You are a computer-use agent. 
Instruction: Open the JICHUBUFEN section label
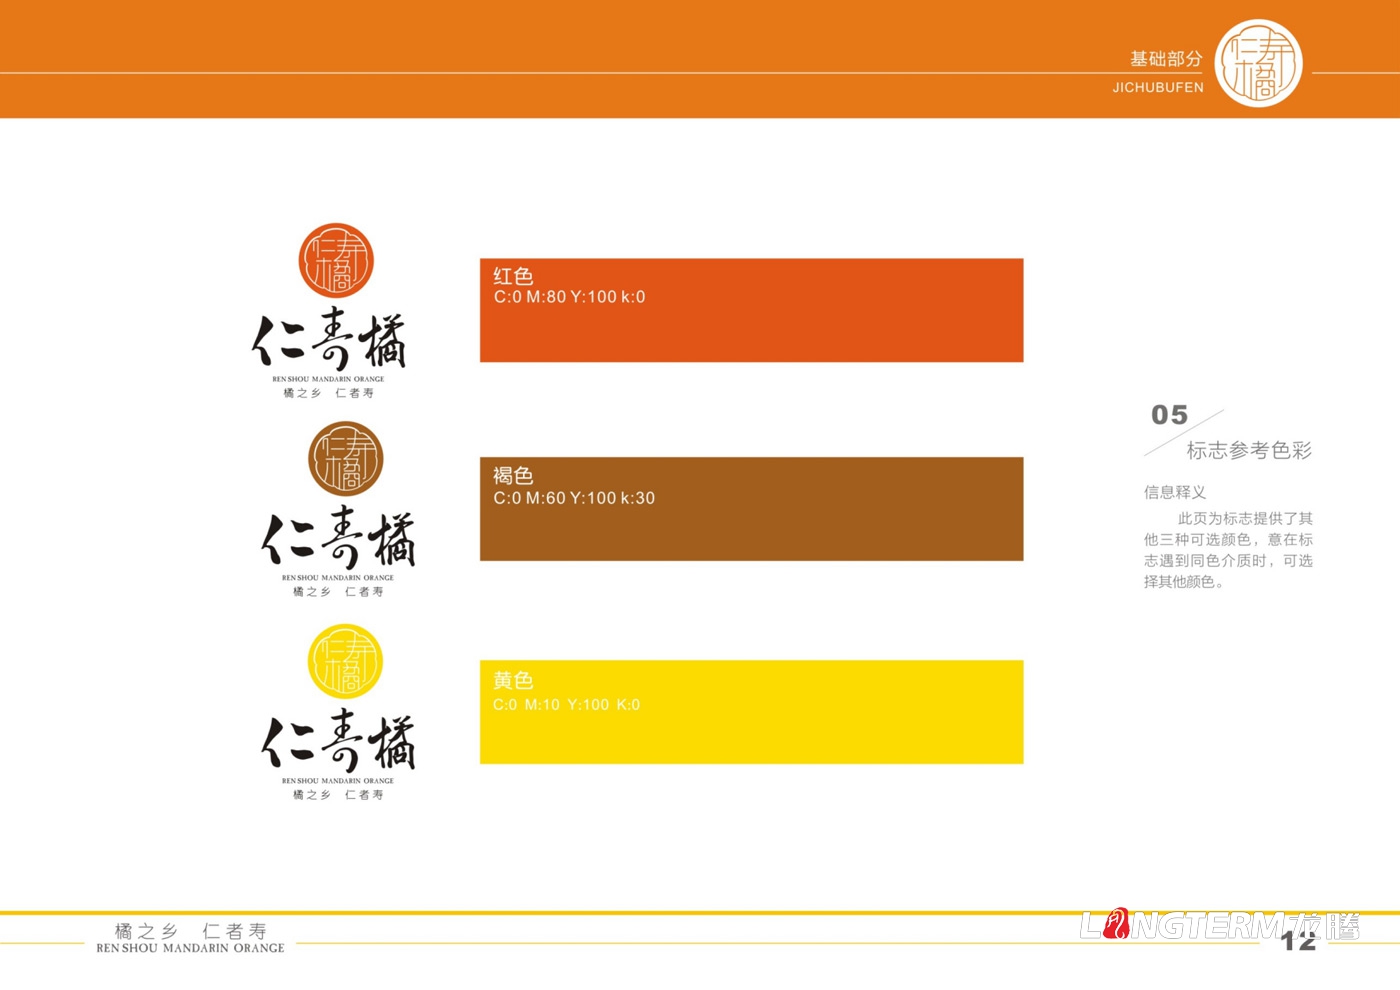[x=1156, y=88]
